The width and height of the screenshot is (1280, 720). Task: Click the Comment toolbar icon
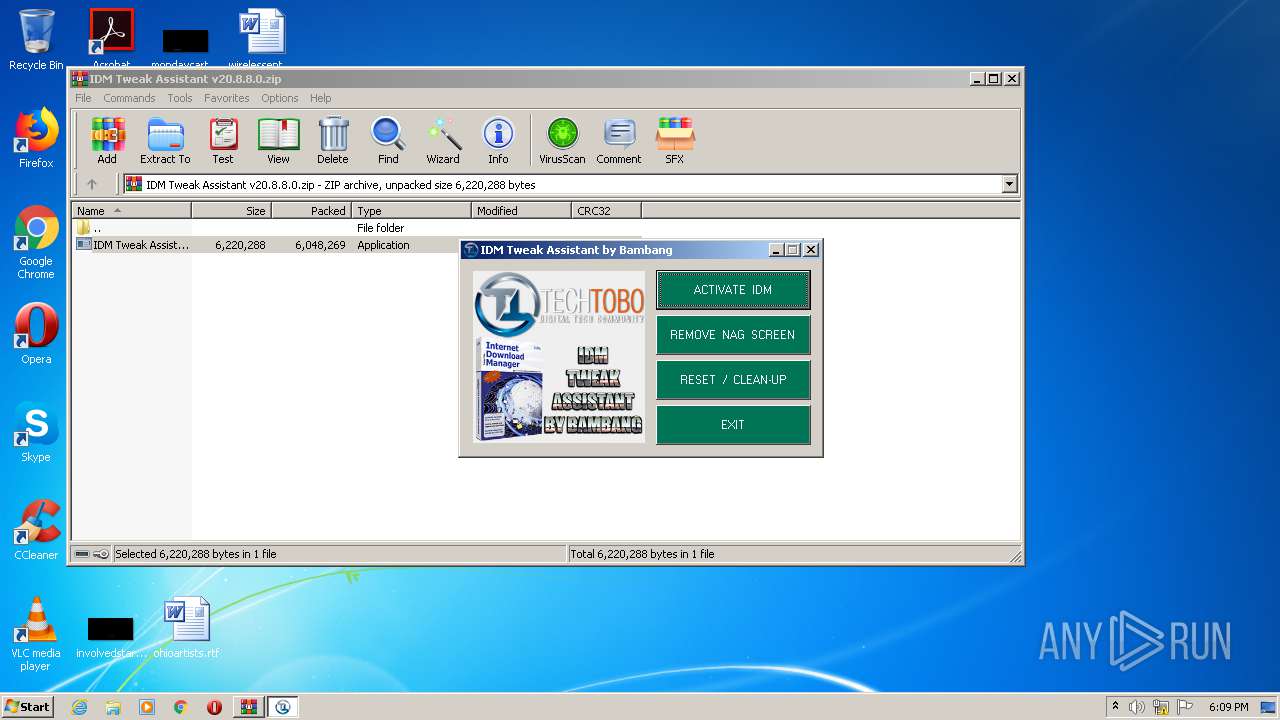pyautogui.click(x=619, y=140)
